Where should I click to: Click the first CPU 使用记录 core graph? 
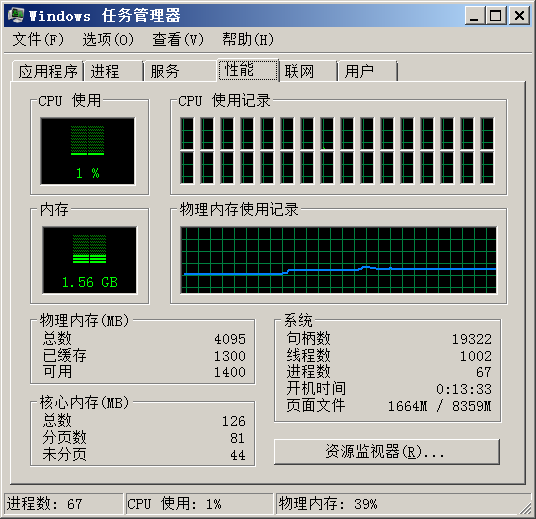coord(187,151)
